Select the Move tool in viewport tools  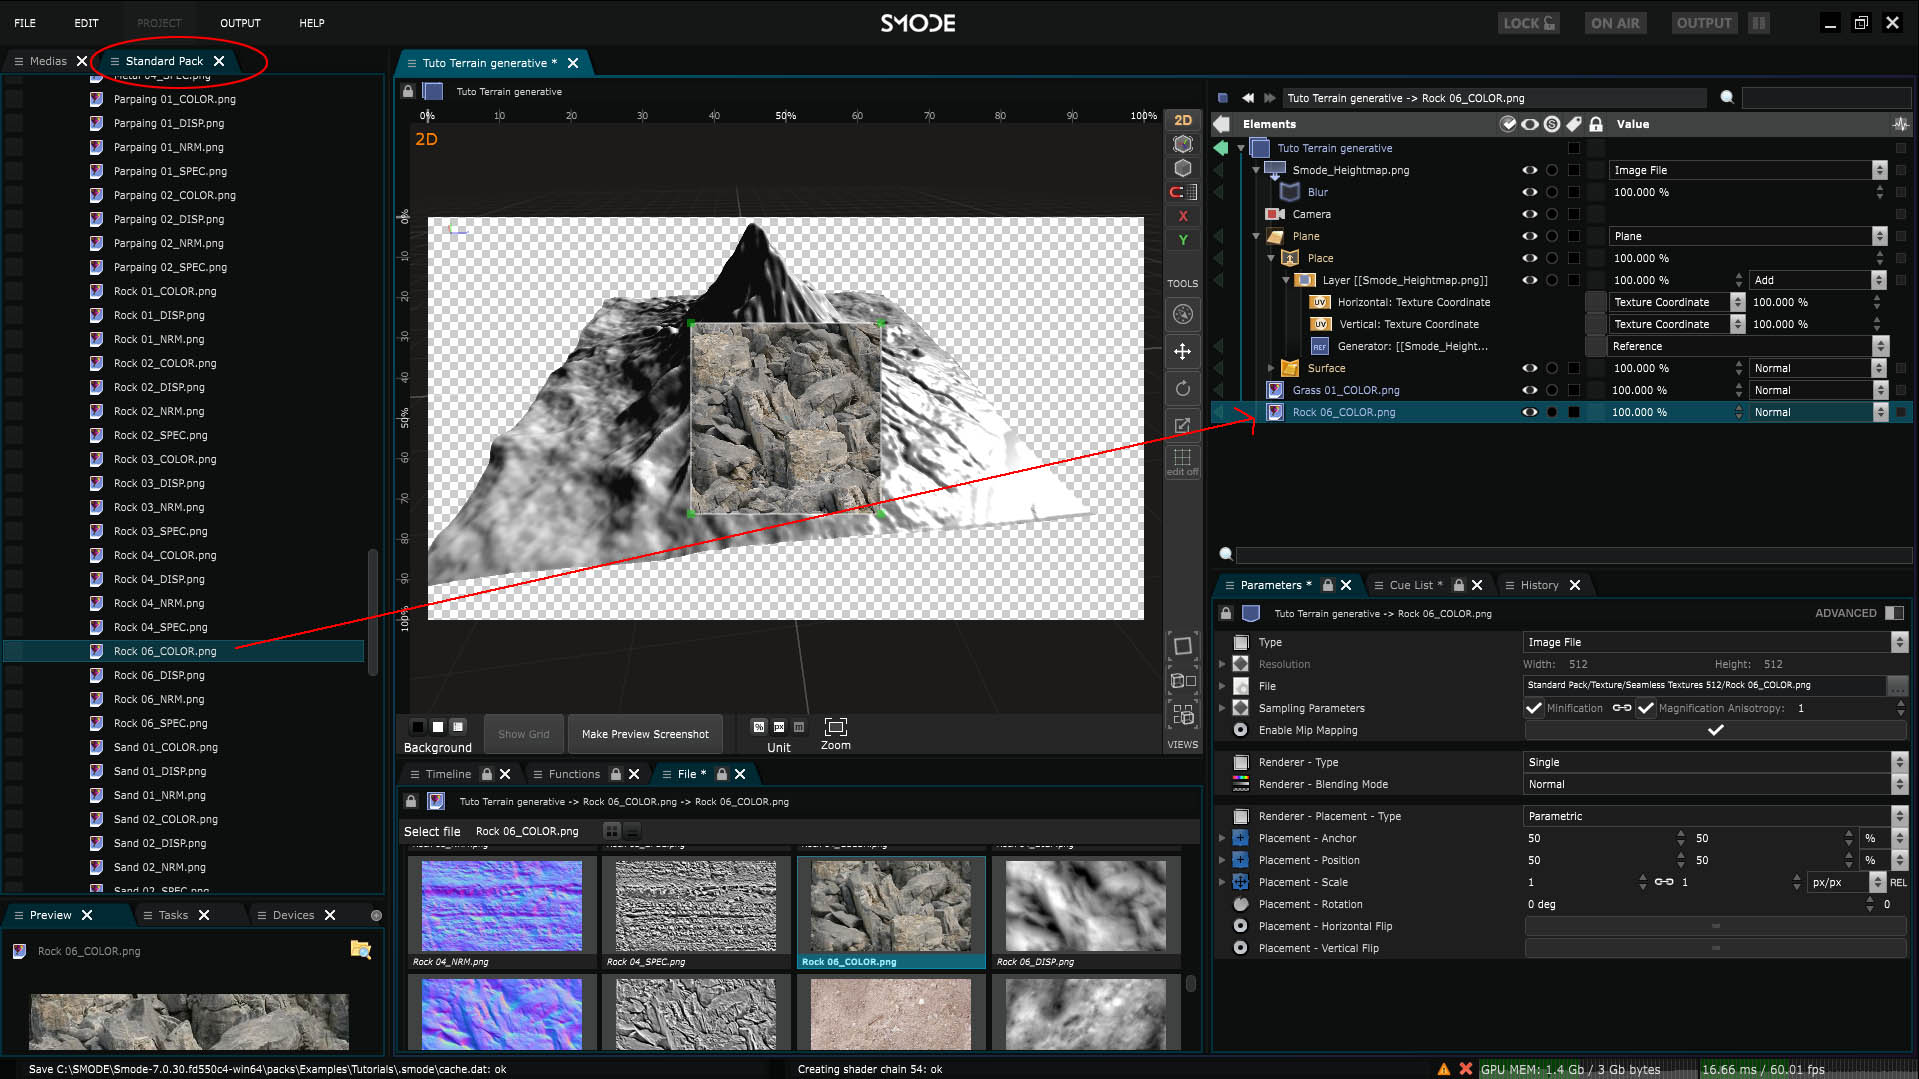click(x=1182, y=352)
